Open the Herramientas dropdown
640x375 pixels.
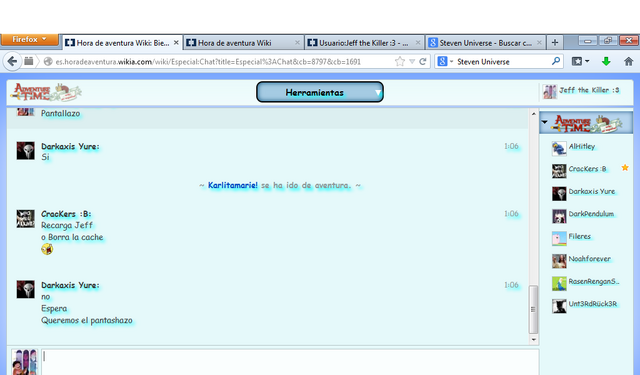pyautogui.click(x=320, y=92)
